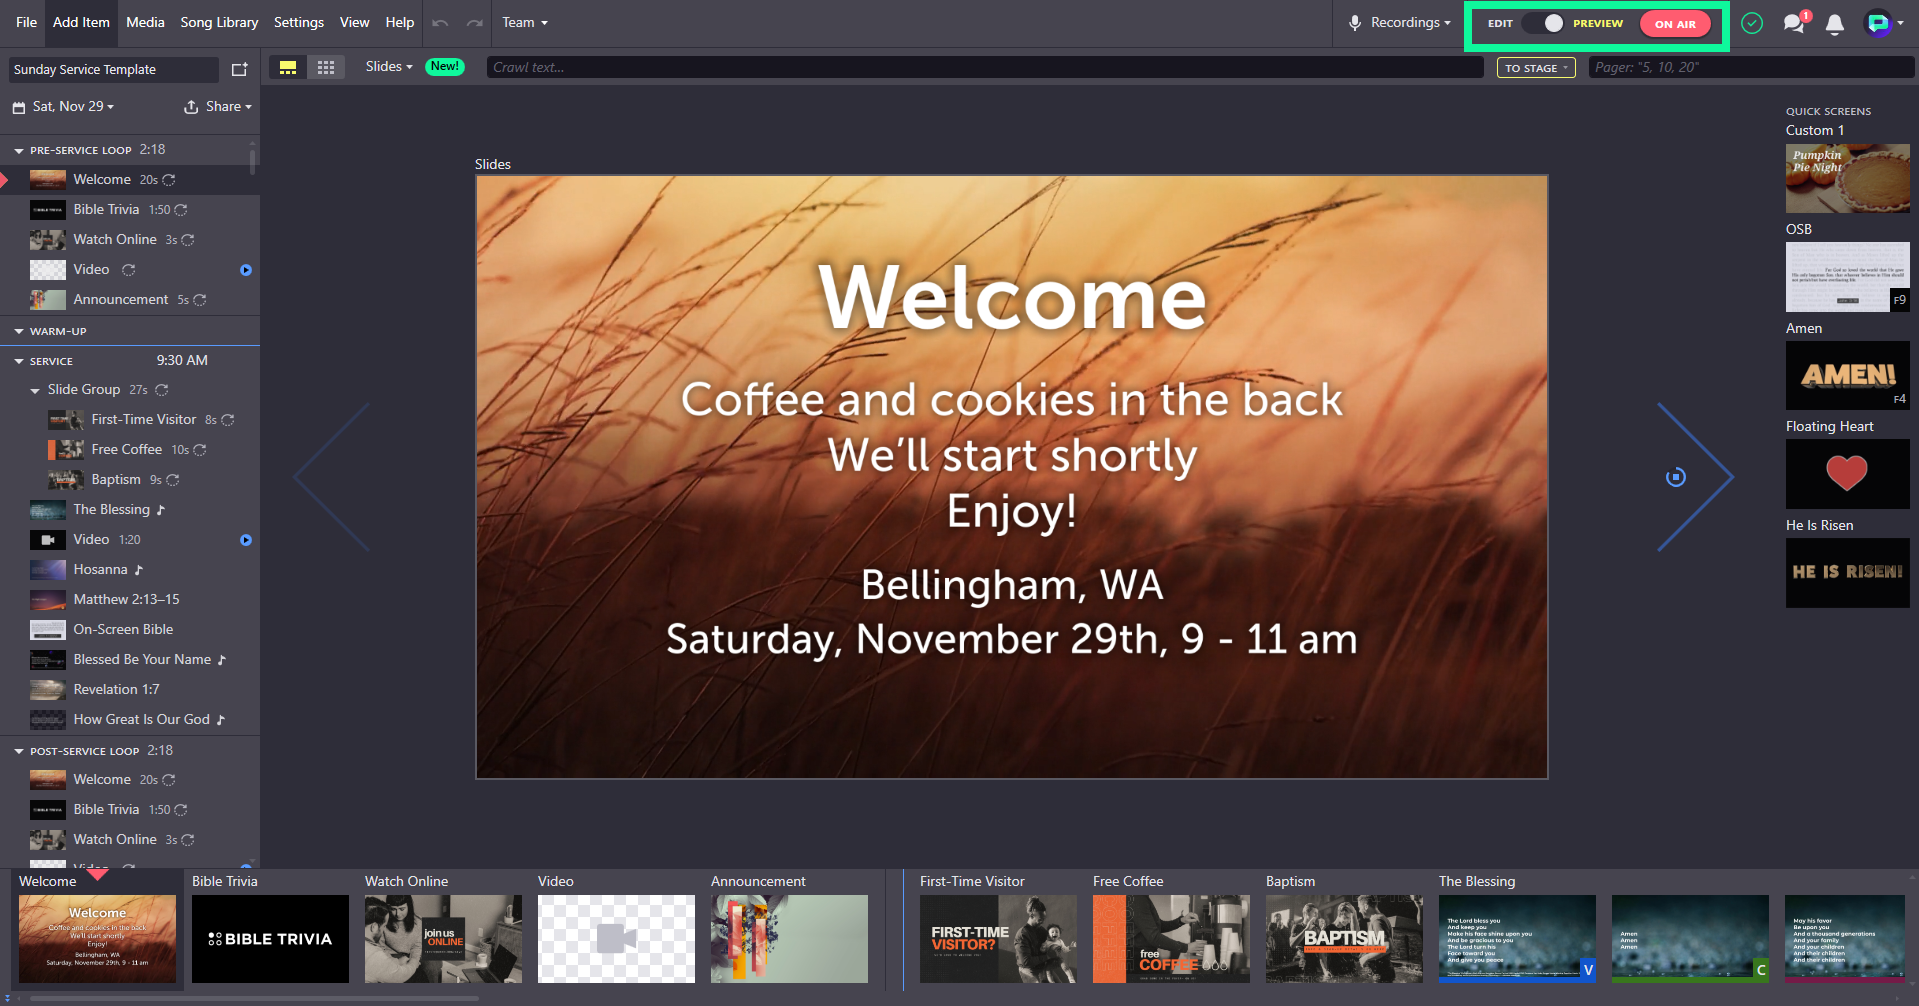The width and height of the screenshot is (1919, 1006).
Task: Open the notifications bell
Action: tap(1835, 24)
